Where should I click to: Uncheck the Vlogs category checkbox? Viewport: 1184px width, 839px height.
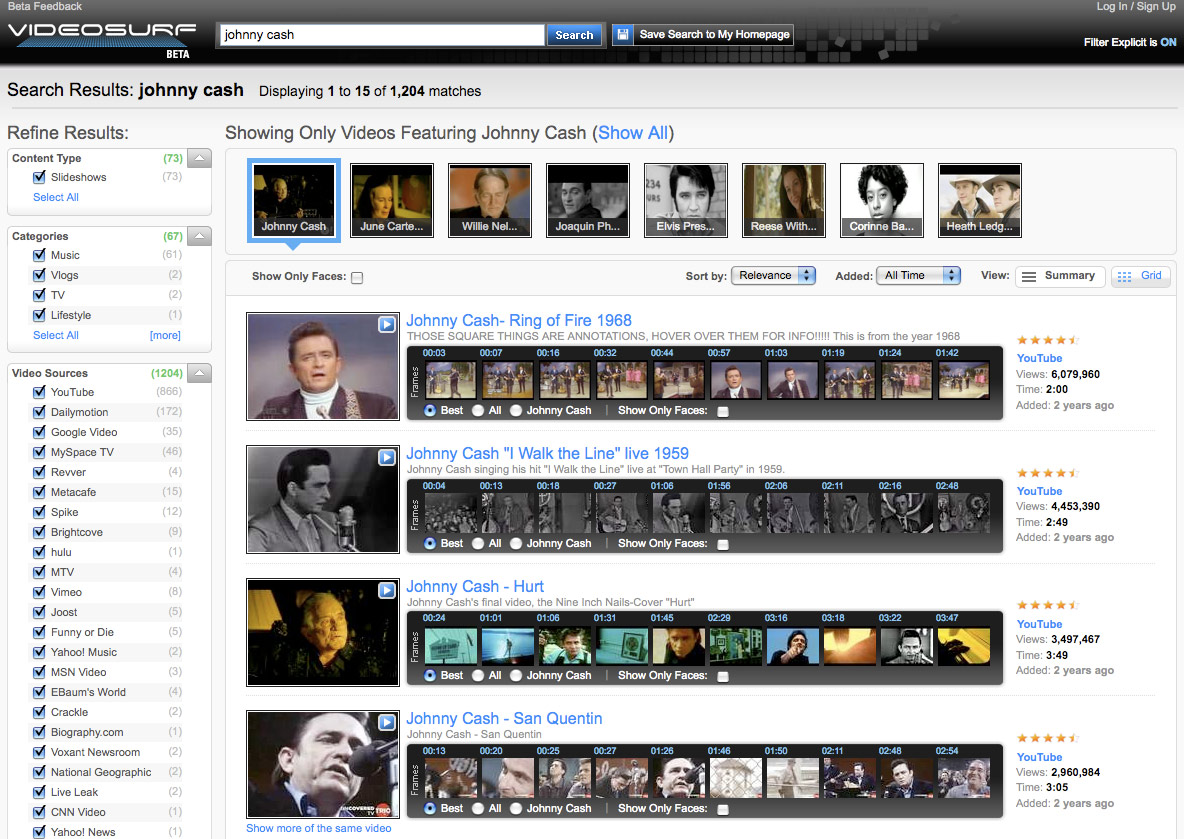[39, 276]
